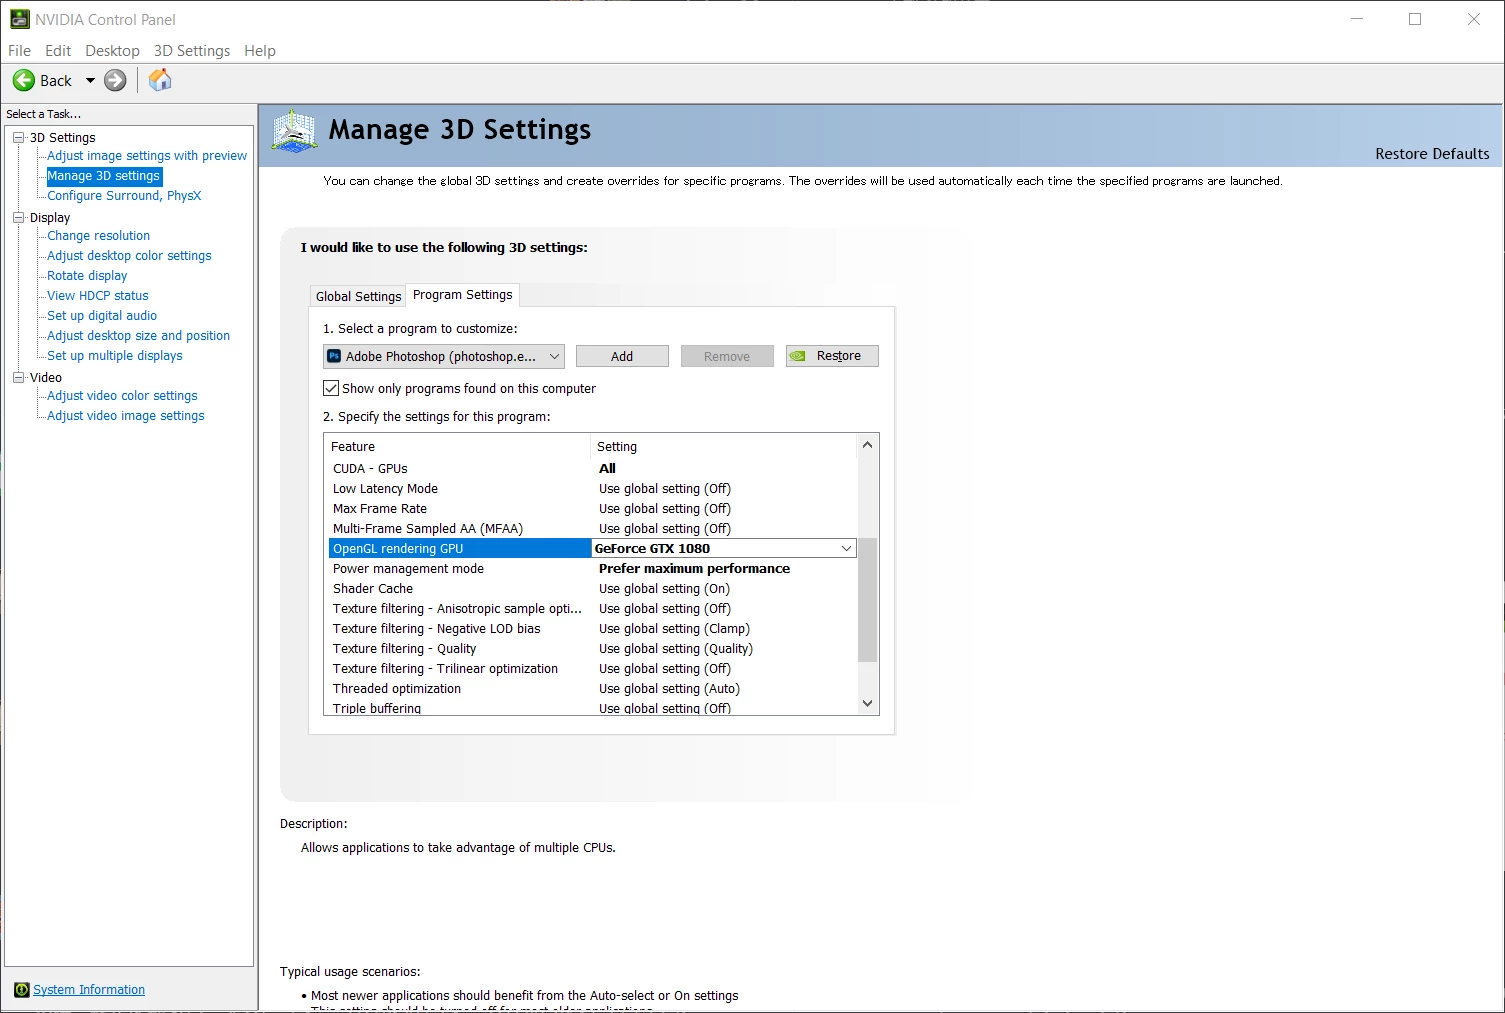1505x1013 pixels.
Task: Open Adjust video image settings
Action: tap(125, 416)
